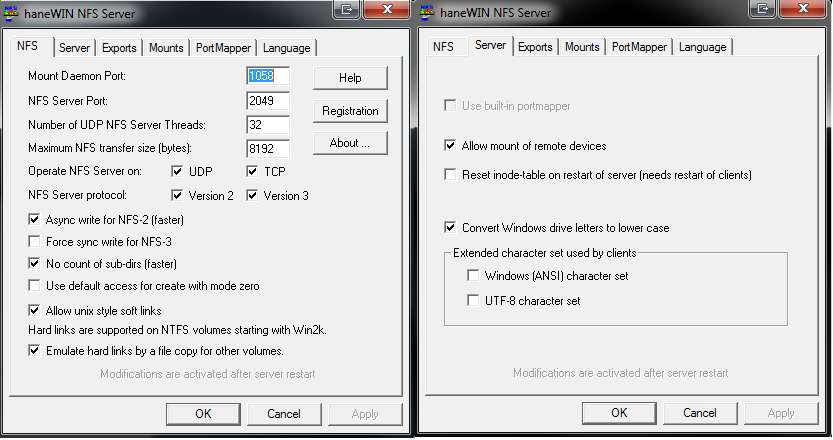Click the Maximum NFS transfer size field
The height and width of the screenshot is (440, 833).
click(268, 149)
